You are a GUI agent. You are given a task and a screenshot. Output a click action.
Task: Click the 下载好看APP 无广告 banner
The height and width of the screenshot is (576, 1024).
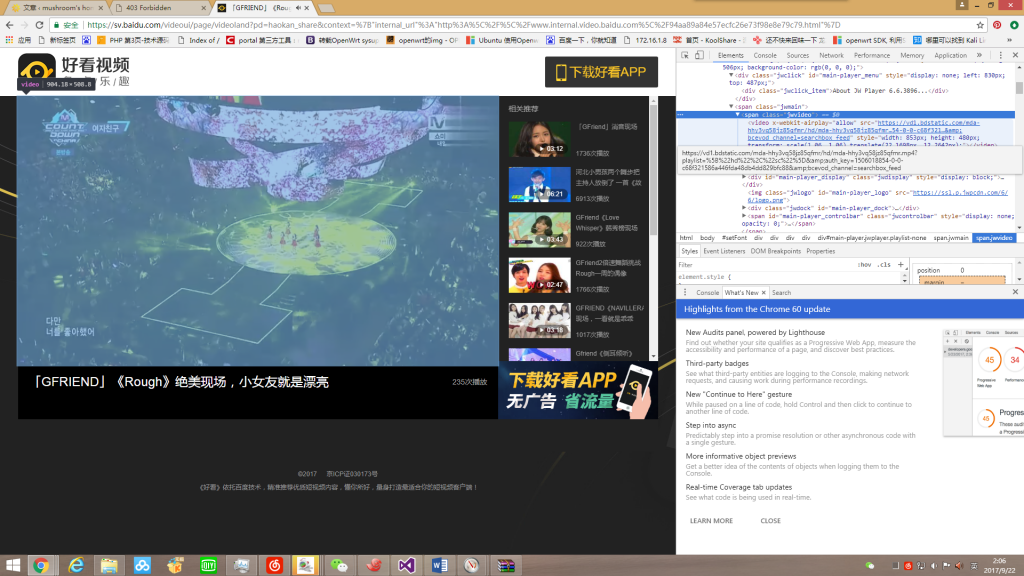point(578,391)
